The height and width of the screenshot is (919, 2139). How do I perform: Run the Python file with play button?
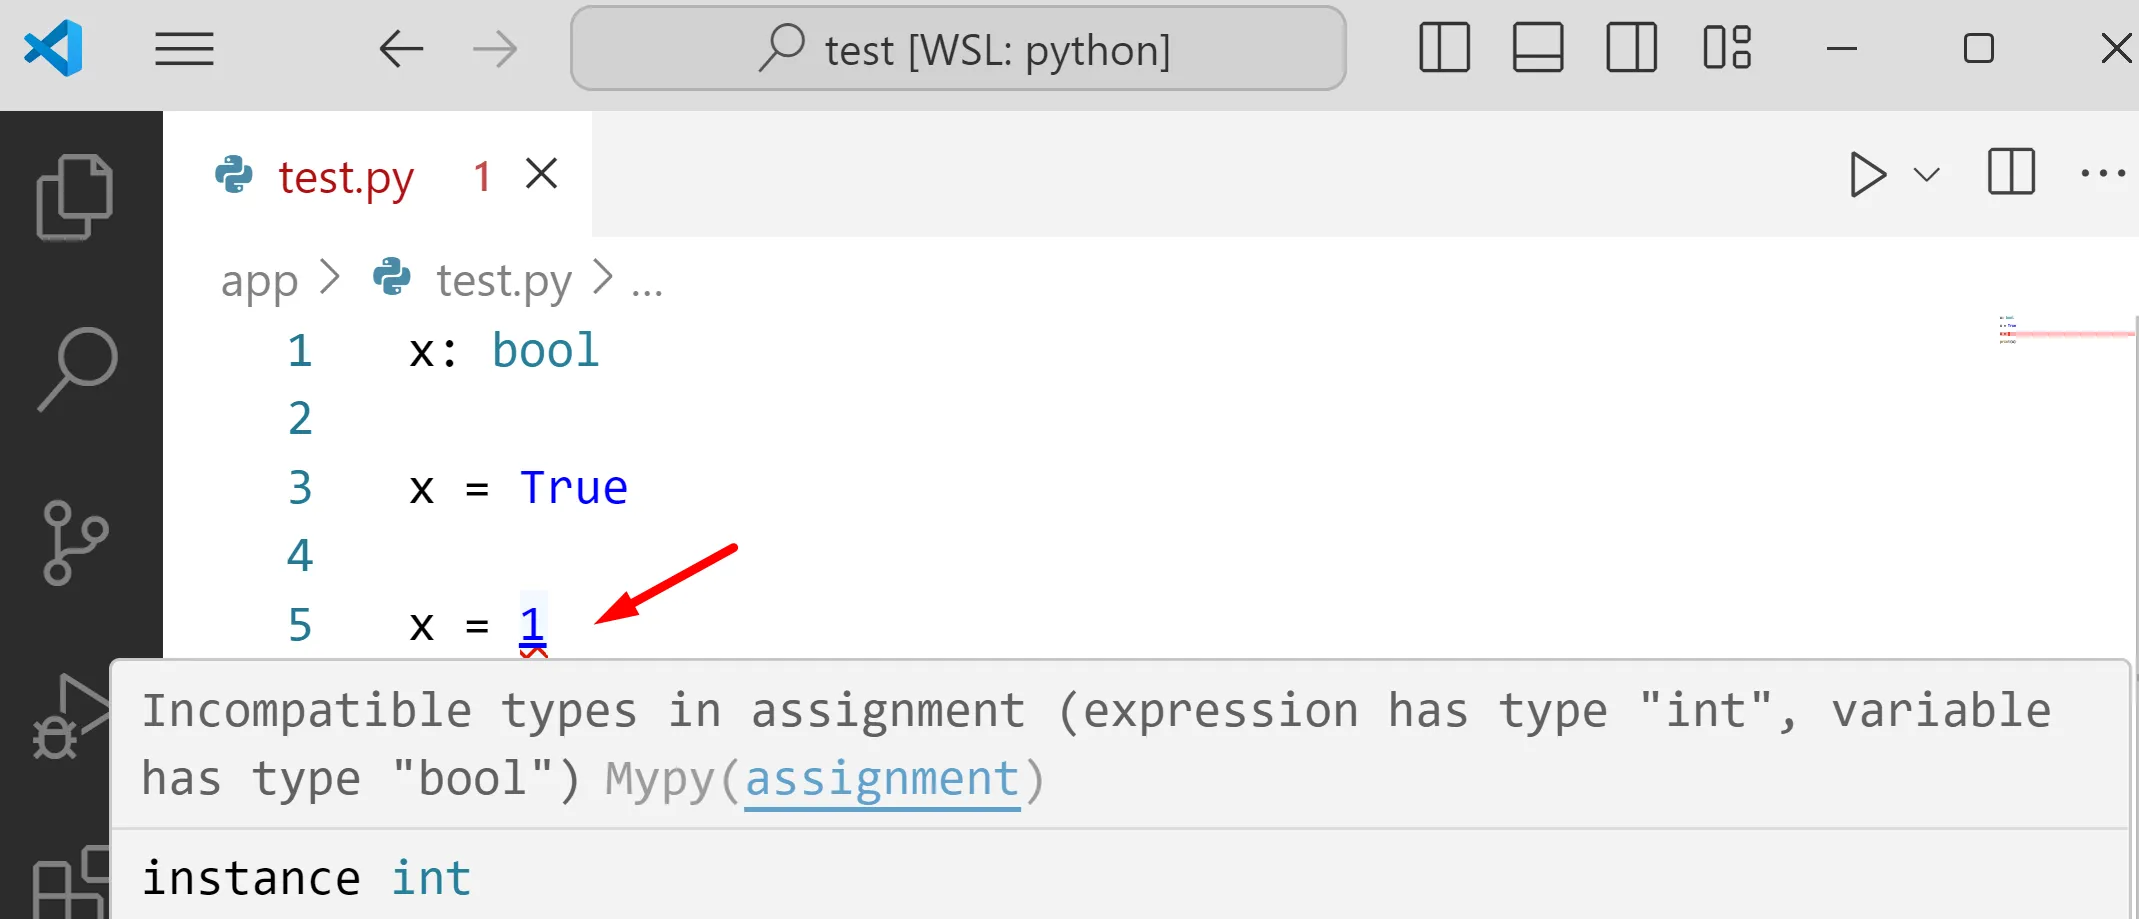click(x=1866, y=175)
